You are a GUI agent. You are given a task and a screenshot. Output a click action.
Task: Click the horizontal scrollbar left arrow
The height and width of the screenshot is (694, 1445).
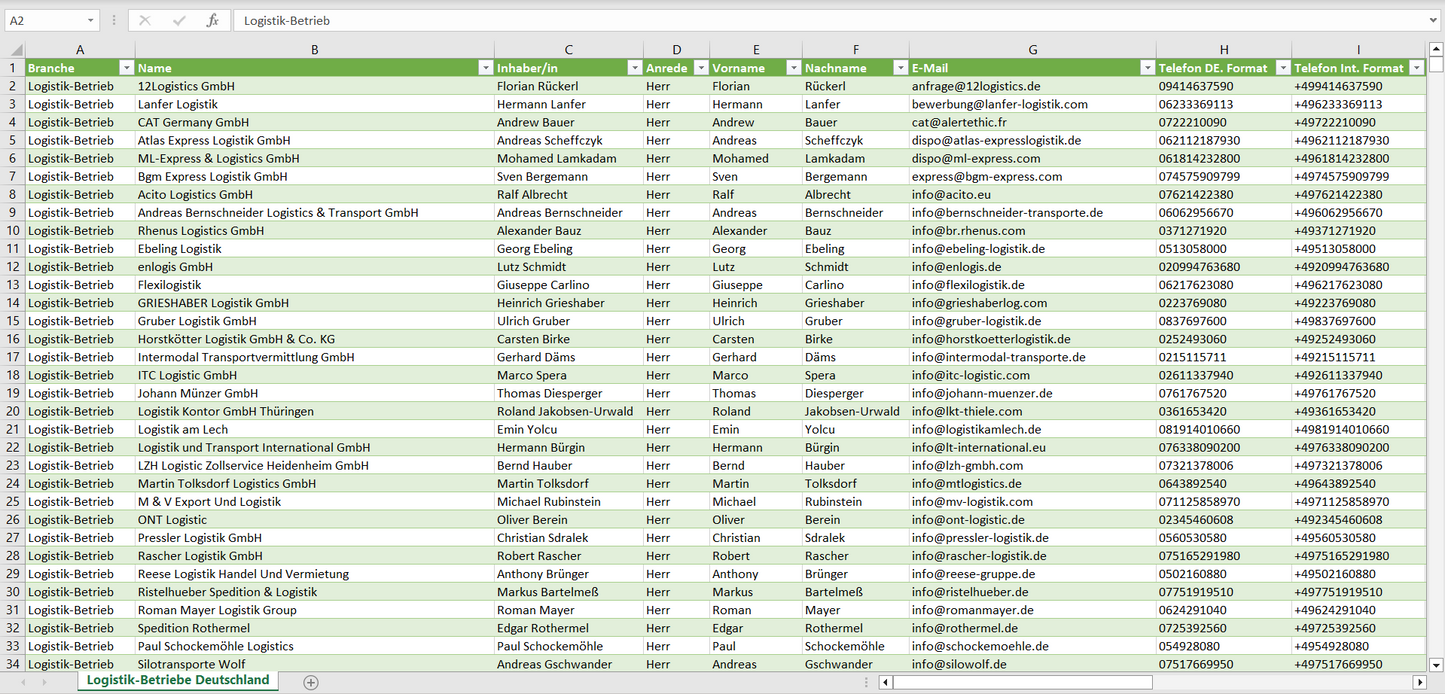tap(885, 682)
